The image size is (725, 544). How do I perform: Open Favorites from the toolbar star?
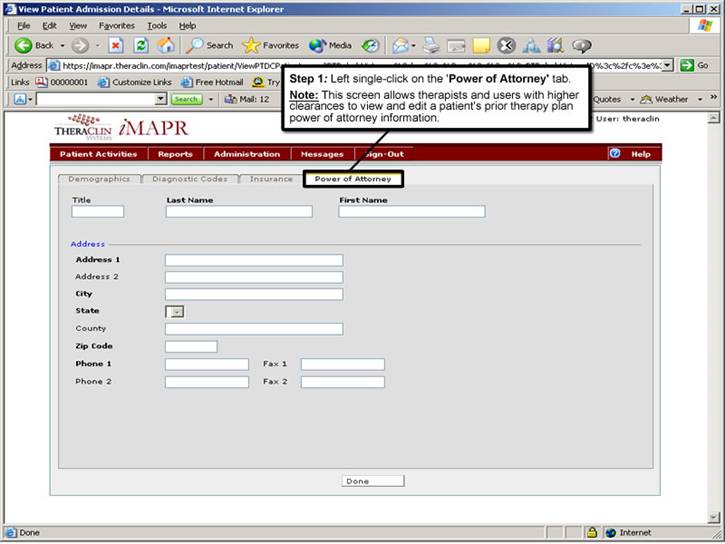tap(271, 45)
